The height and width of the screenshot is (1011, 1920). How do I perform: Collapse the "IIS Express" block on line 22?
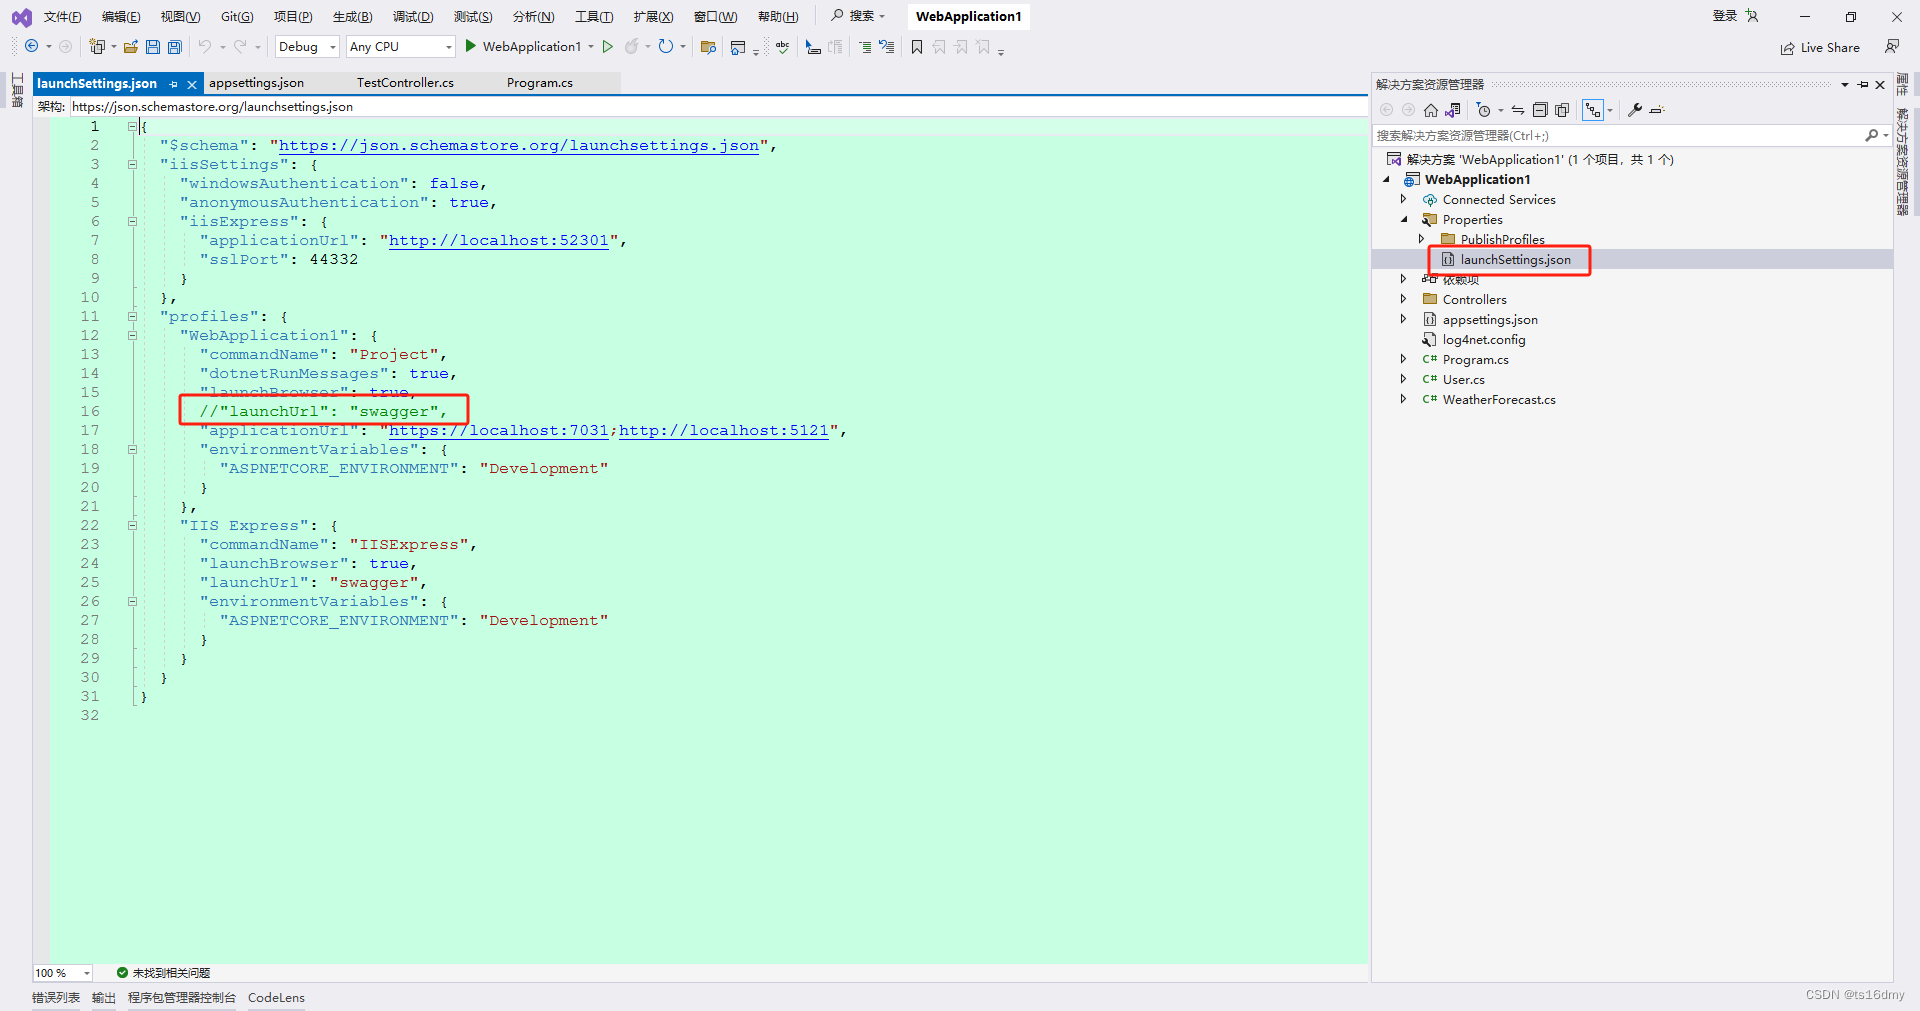132,525
